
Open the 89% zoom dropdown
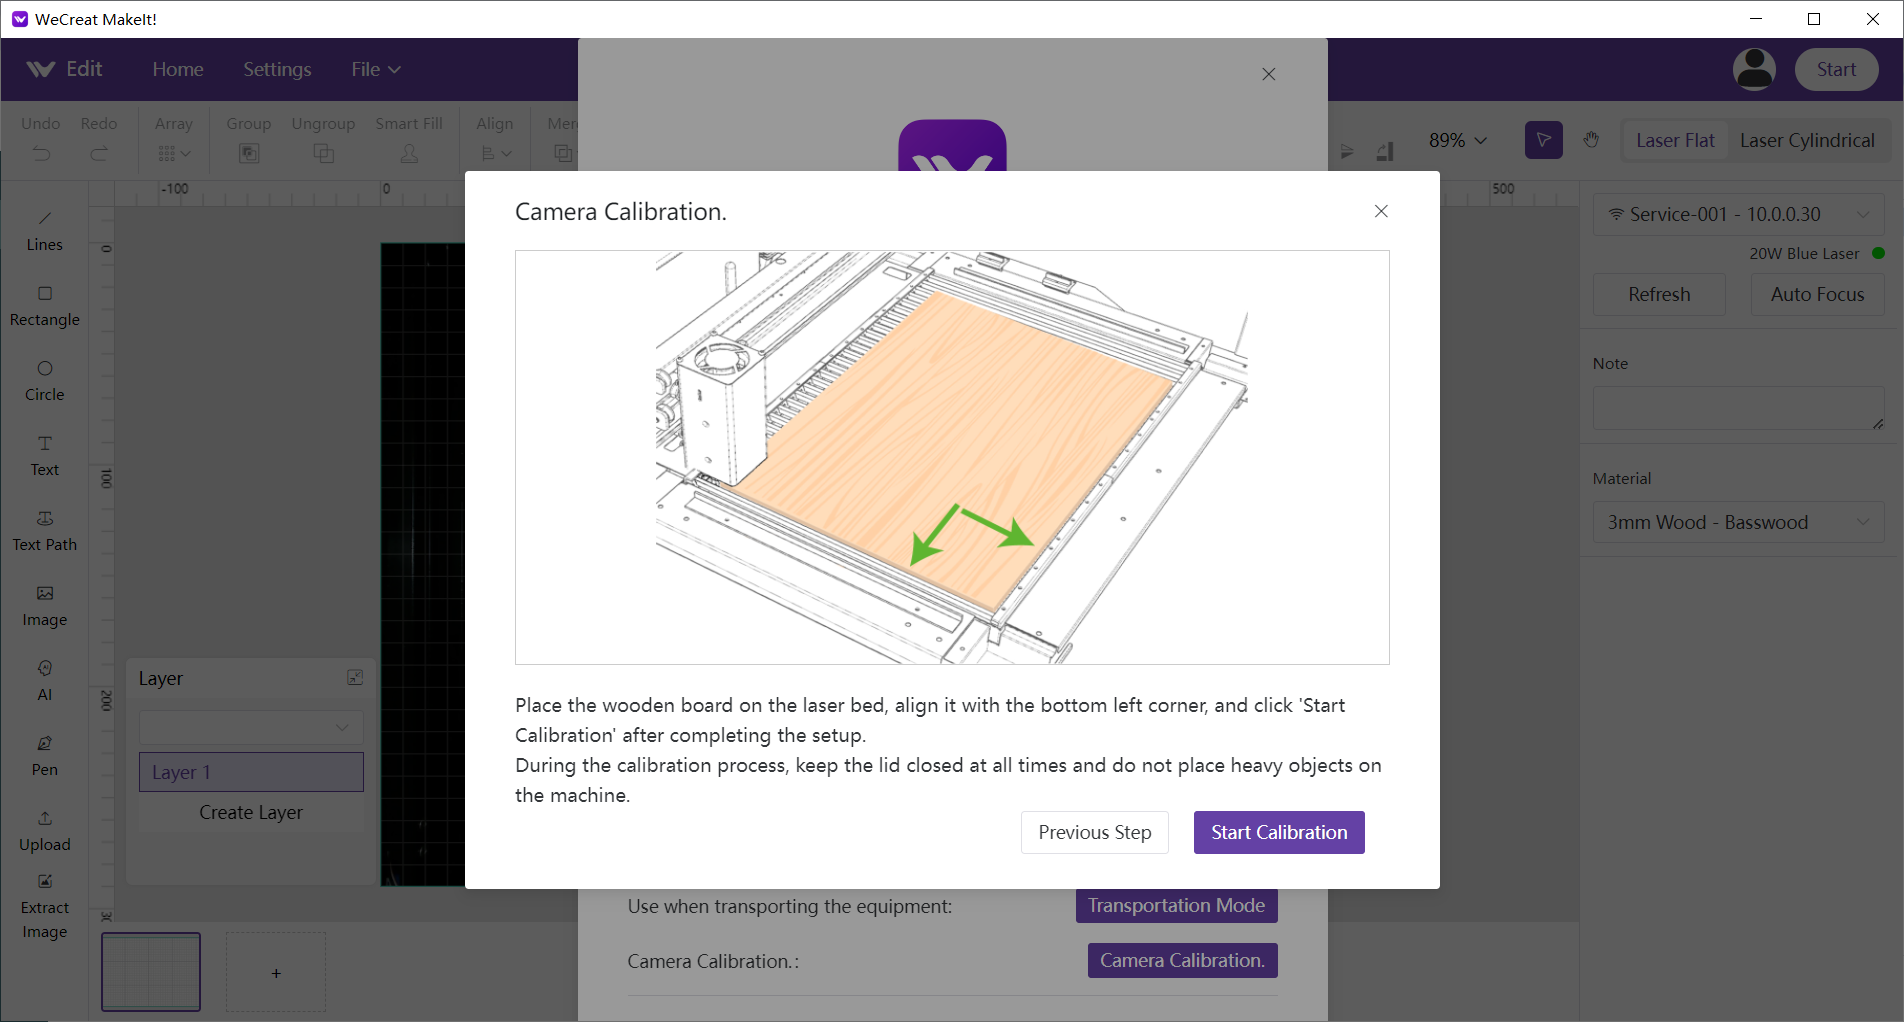[x=1457, y=140]
